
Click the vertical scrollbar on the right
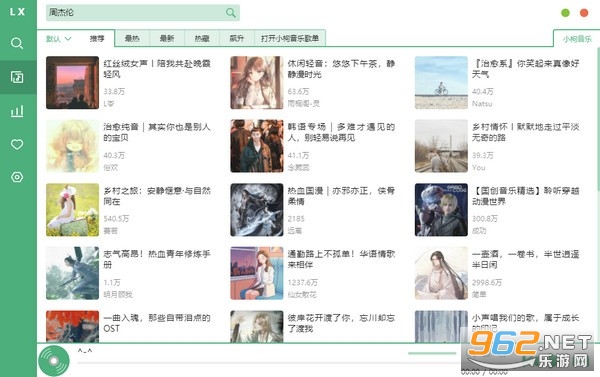[598, 119]
